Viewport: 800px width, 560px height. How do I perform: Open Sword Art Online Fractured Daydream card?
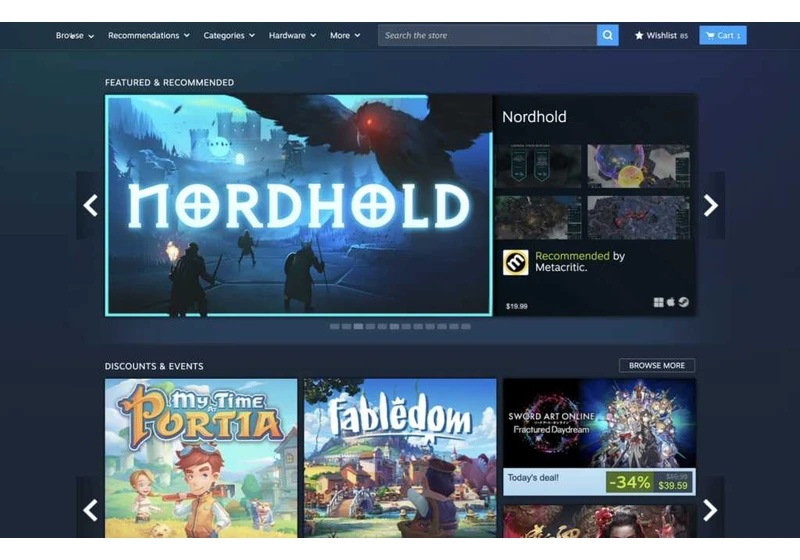click(599, 437)
